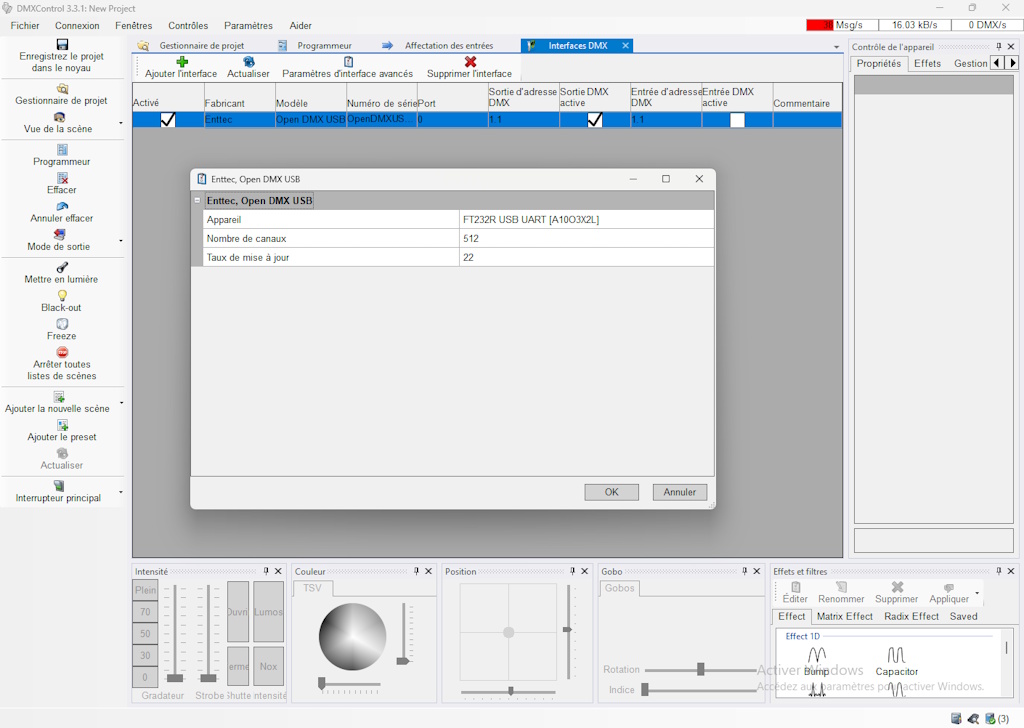Toggle the Activé checkbox for Enttec
This screenshot has width=1024, height=728.
pos(168,119)
